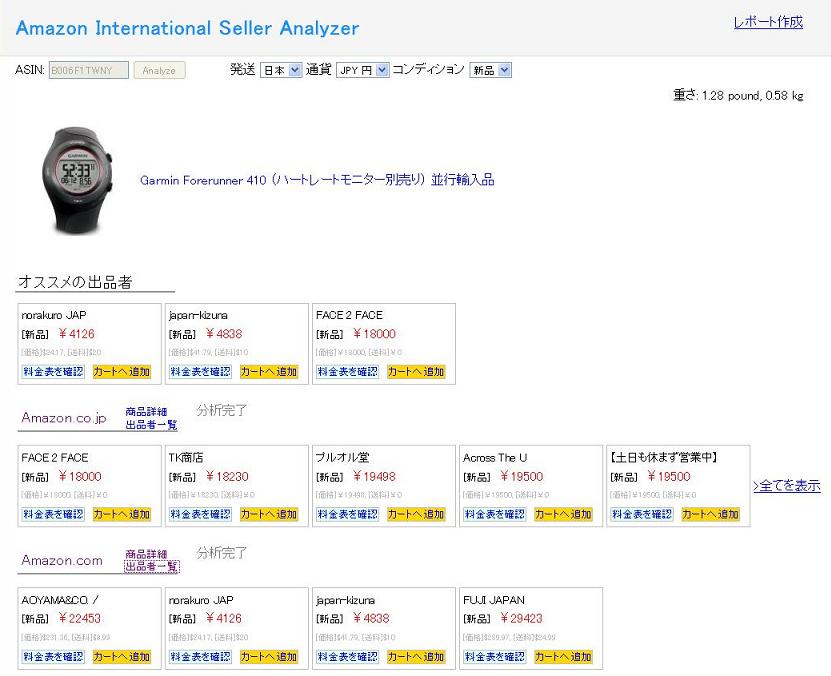Click the ¥22453 price
Screen dimensions: 831x676
(79, 619)
